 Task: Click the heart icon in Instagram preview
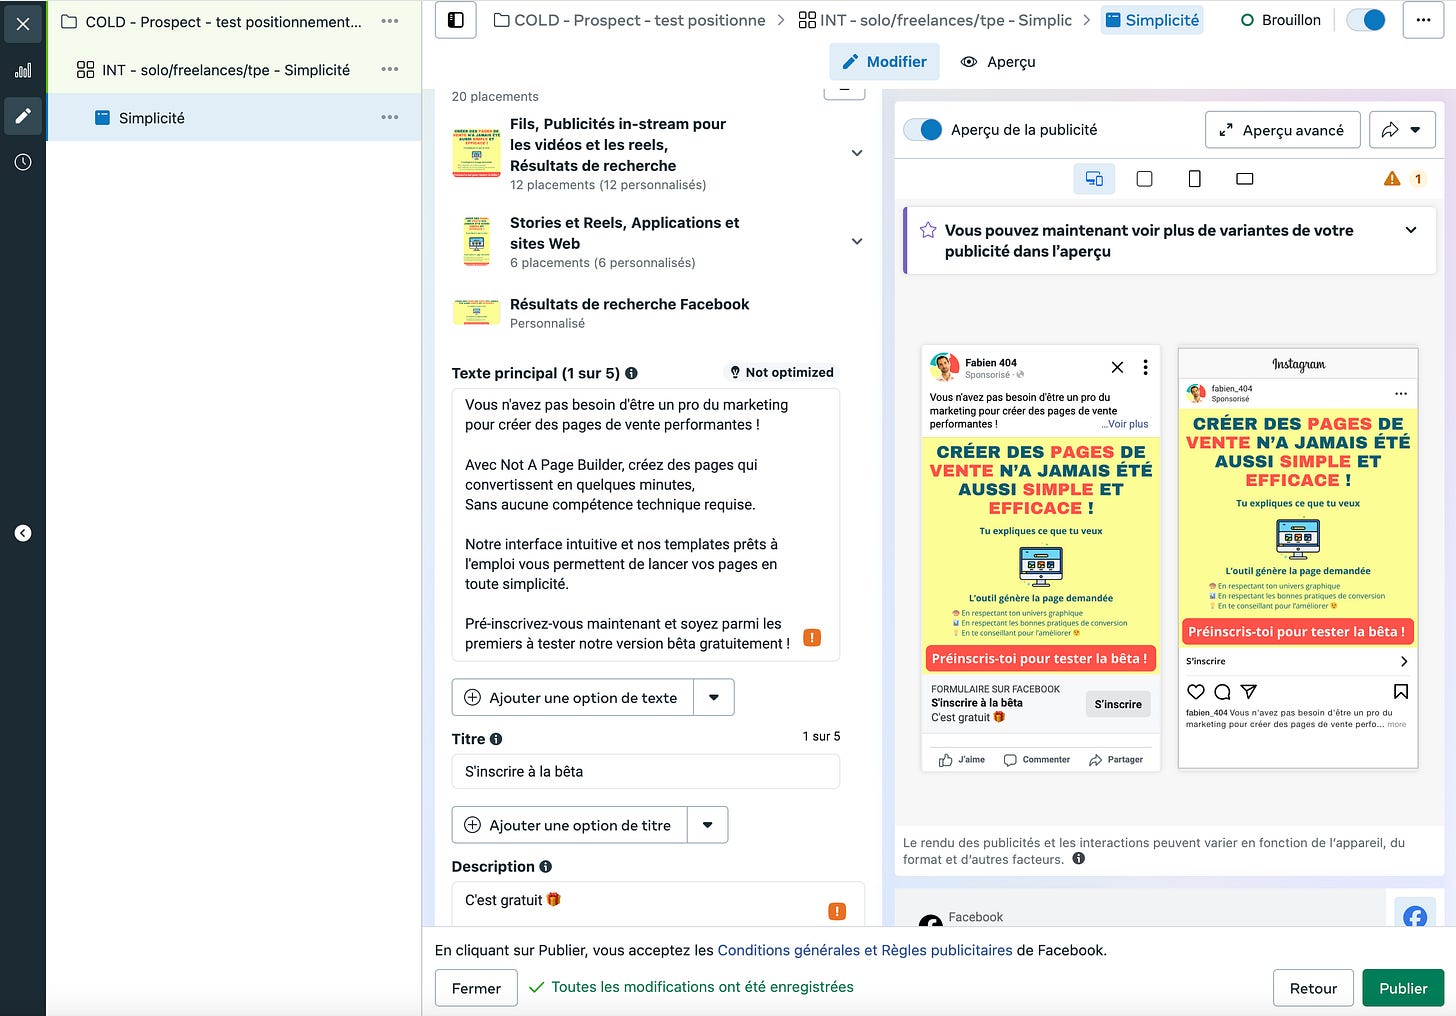point(1195,691)
